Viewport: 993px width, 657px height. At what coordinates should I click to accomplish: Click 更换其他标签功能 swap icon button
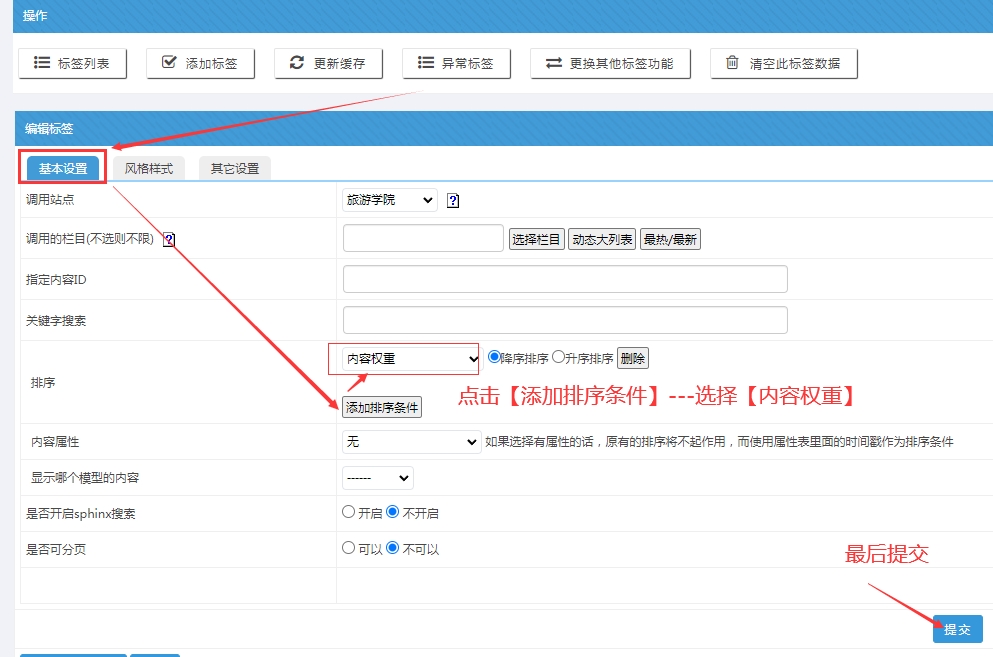(609, 63)
